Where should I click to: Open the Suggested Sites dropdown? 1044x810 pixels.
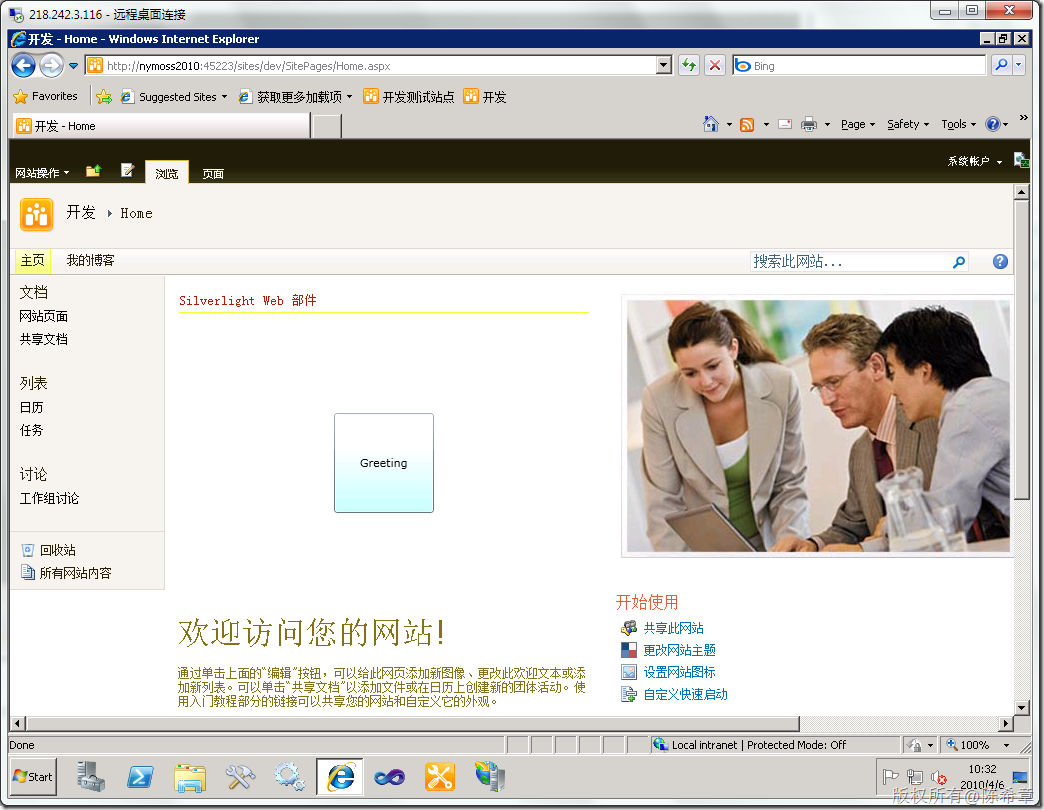[x=224, y=97]
